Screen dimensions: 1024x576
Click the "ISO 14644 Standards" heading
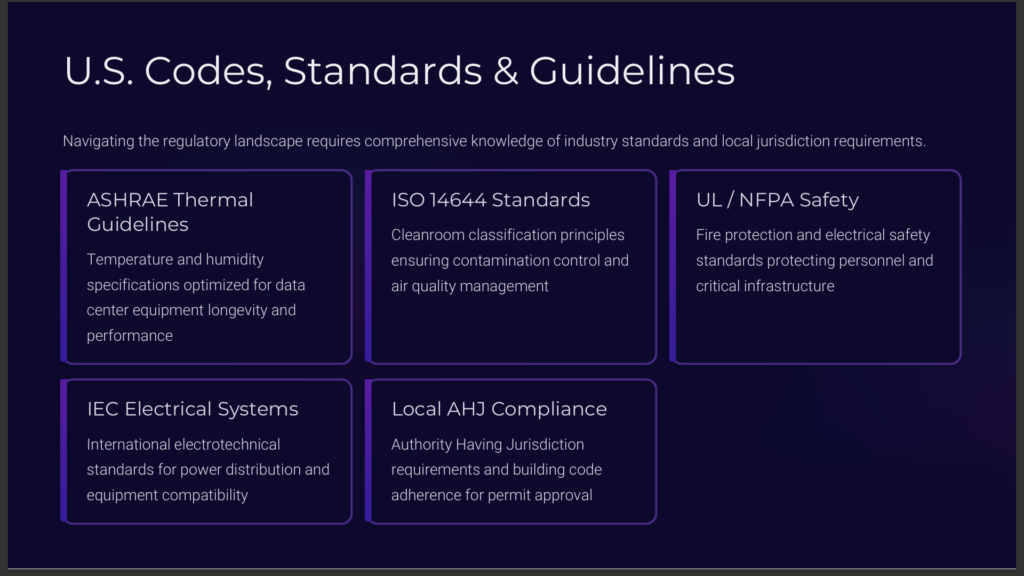(490, 200)
